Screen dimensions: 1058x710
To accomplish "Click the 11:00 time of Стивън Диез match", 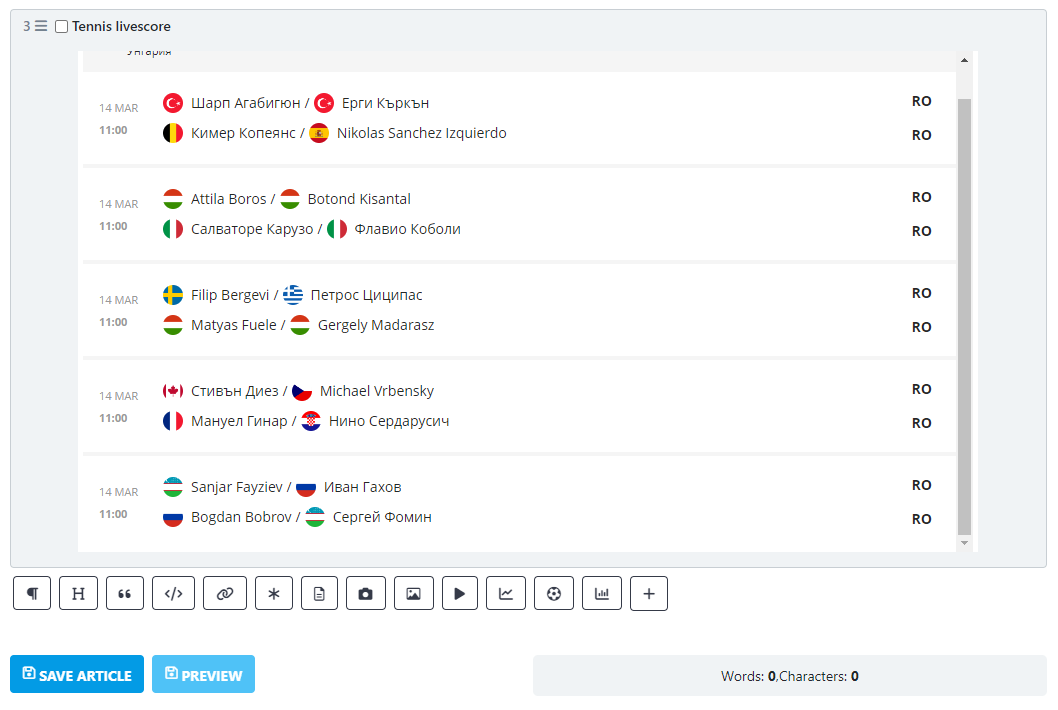I will click(x=113, y=418).
